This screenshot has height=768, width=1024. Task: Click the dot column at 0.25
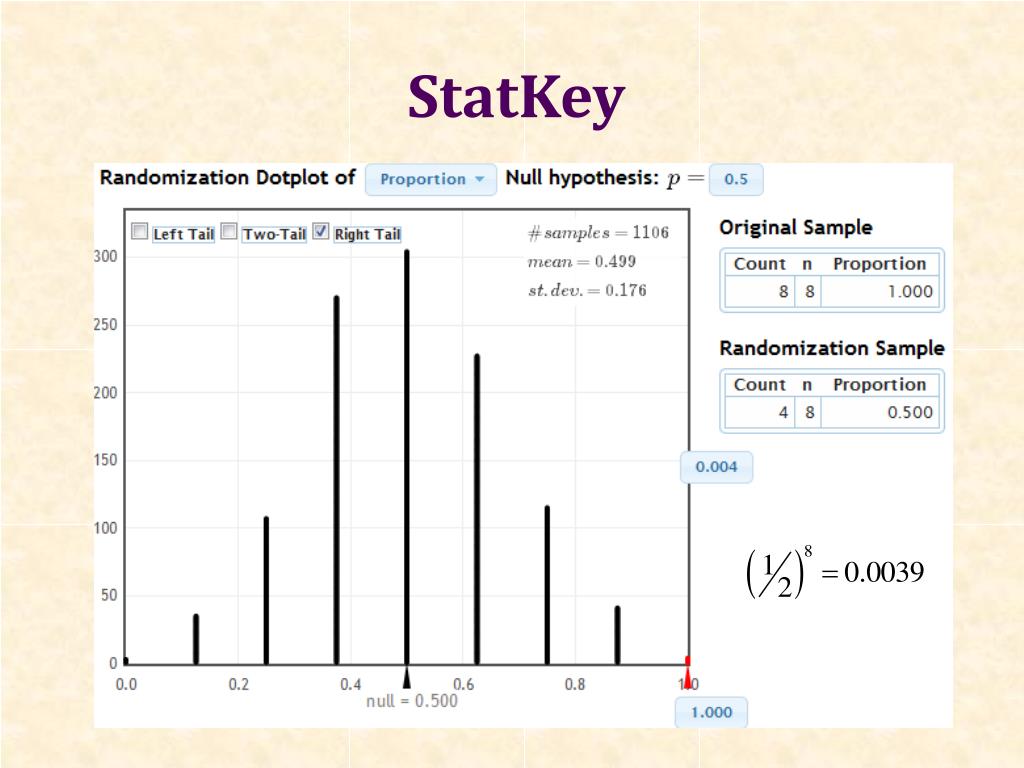coord(266,590)
